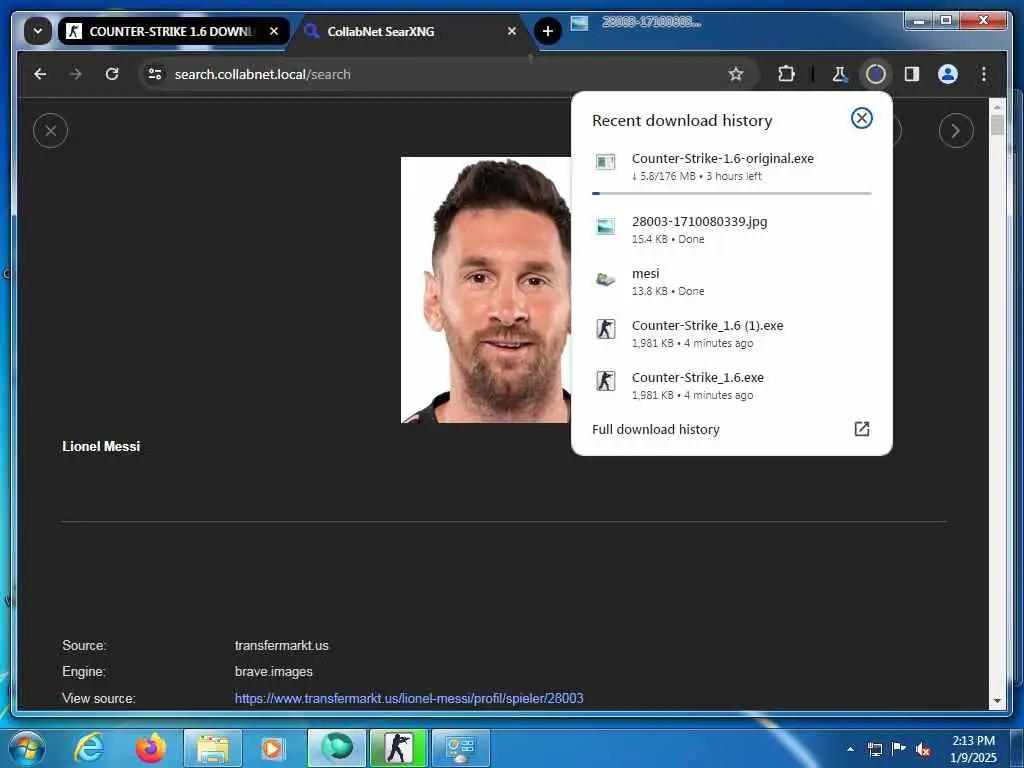Close the COUNTER-STRIKE 1.6 tab
The width and height of the screenshot is (1024, 768).
pos(274,31)
